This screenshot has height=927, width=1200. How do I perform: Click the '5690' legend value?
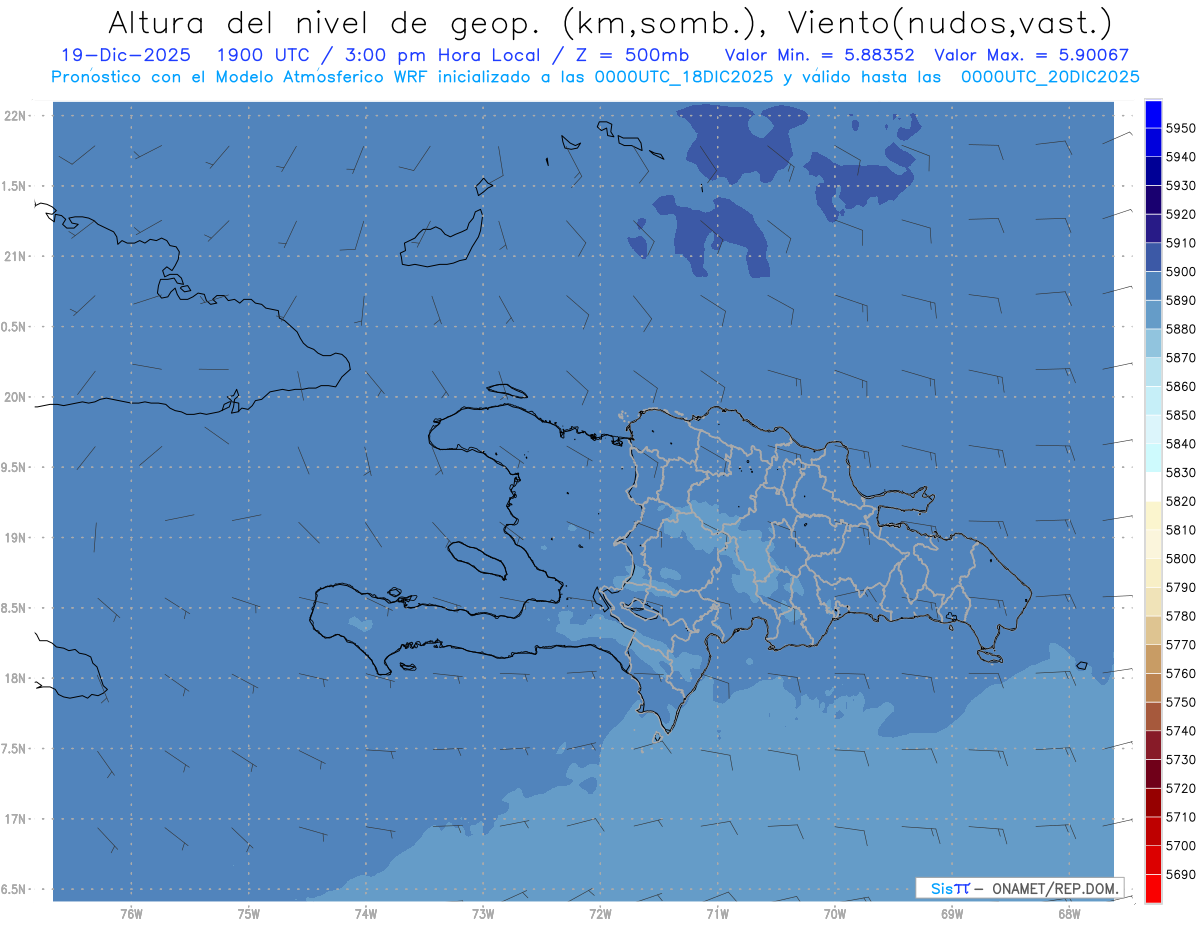tap(1180, 874)
